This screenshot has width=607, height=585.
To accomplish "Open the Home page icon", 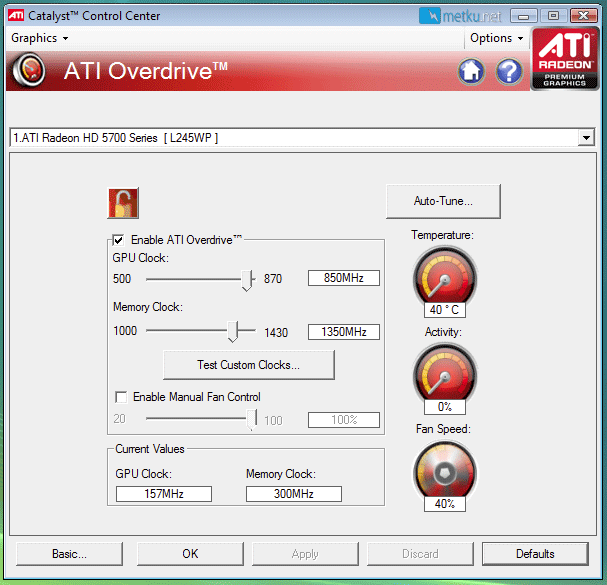I will [x=471, y=71].
